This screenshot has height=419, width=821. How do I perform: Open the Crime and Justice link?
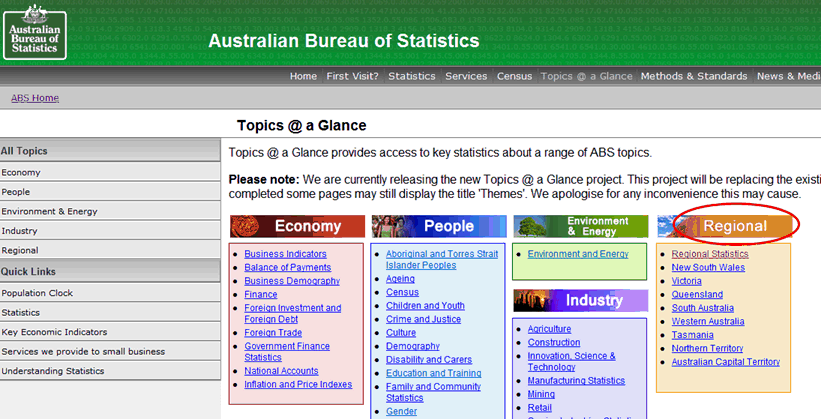(x=424, y=319)
